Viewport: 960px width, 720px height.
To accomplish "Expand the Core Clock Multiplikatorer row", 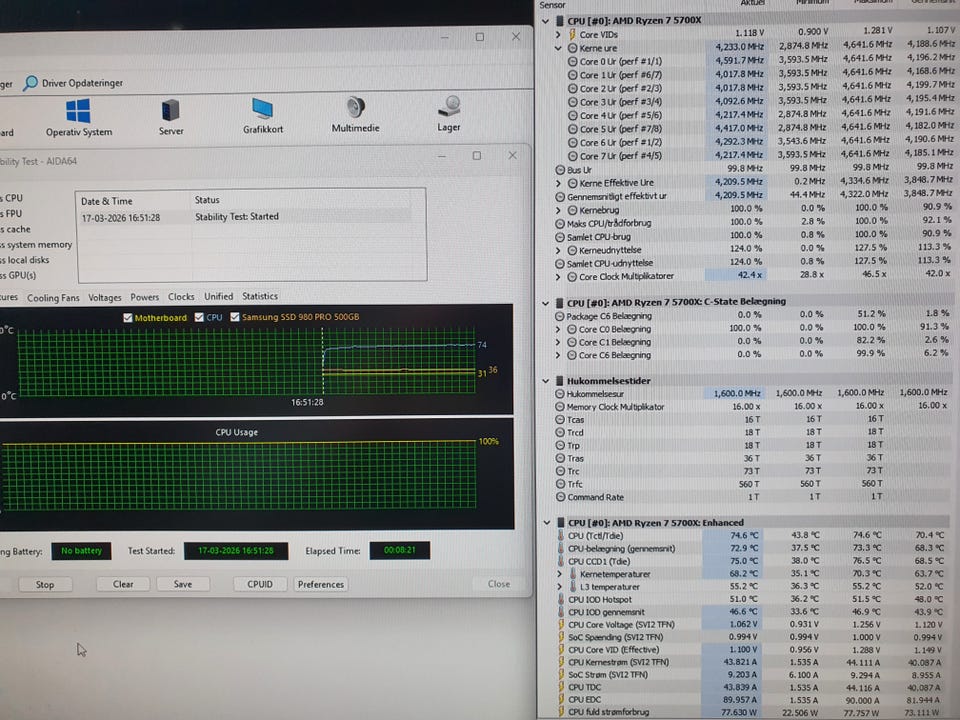I will [559, 276].
